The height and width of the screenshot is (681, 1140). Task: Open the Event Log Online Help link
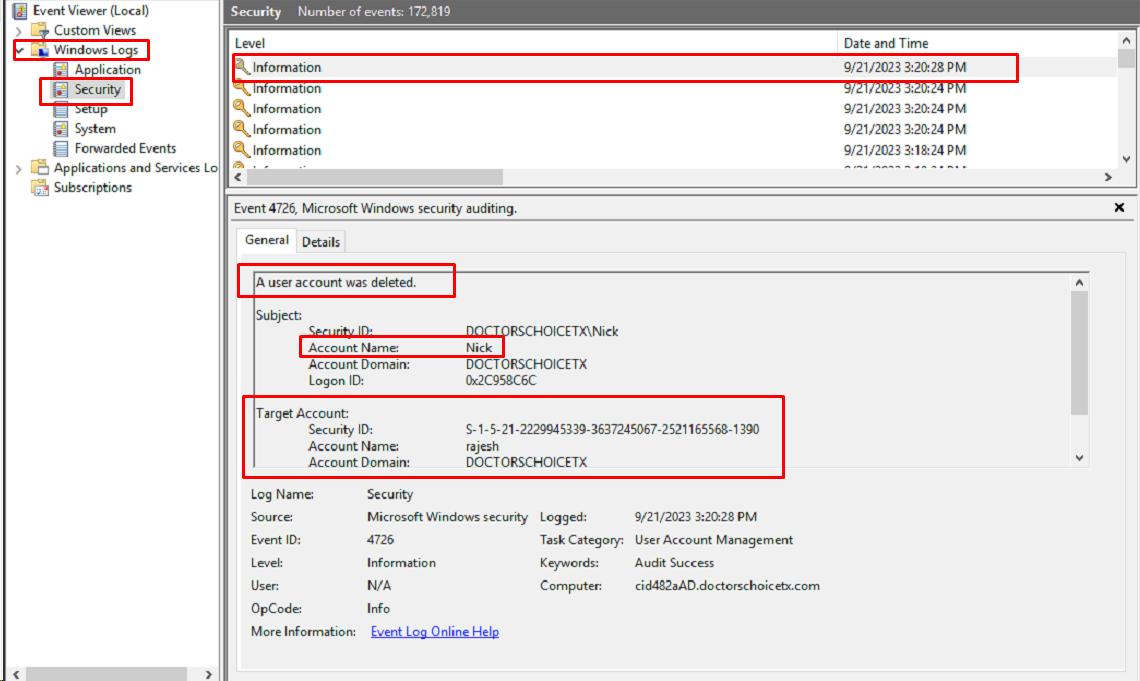[x=434, y=632]
